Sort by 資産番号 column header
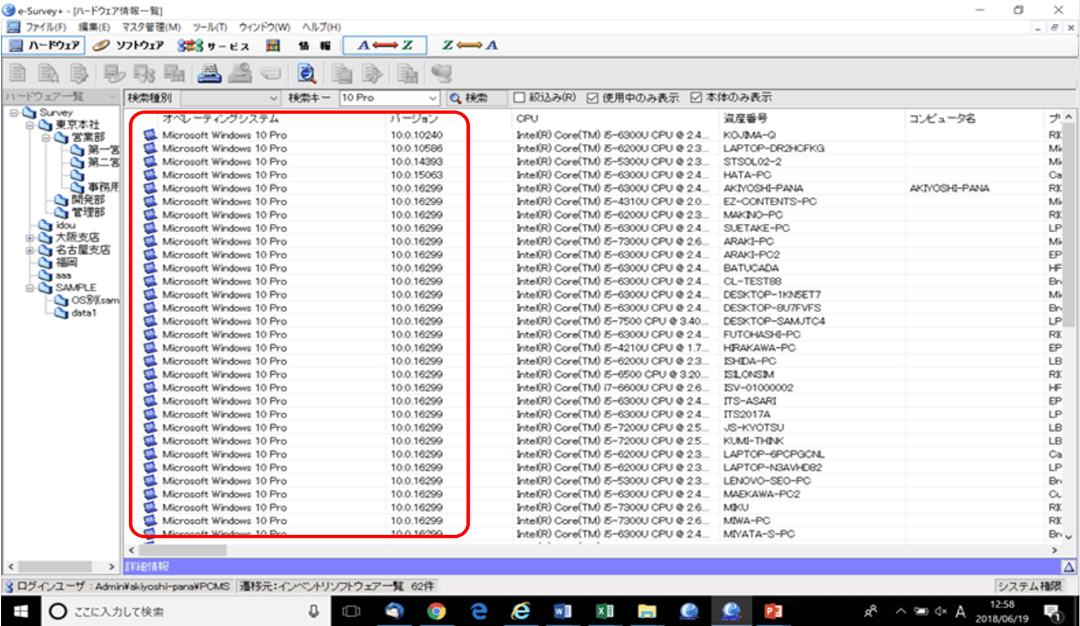The image size is (1080, 626). pyautogui.click(x=745, y=118)
